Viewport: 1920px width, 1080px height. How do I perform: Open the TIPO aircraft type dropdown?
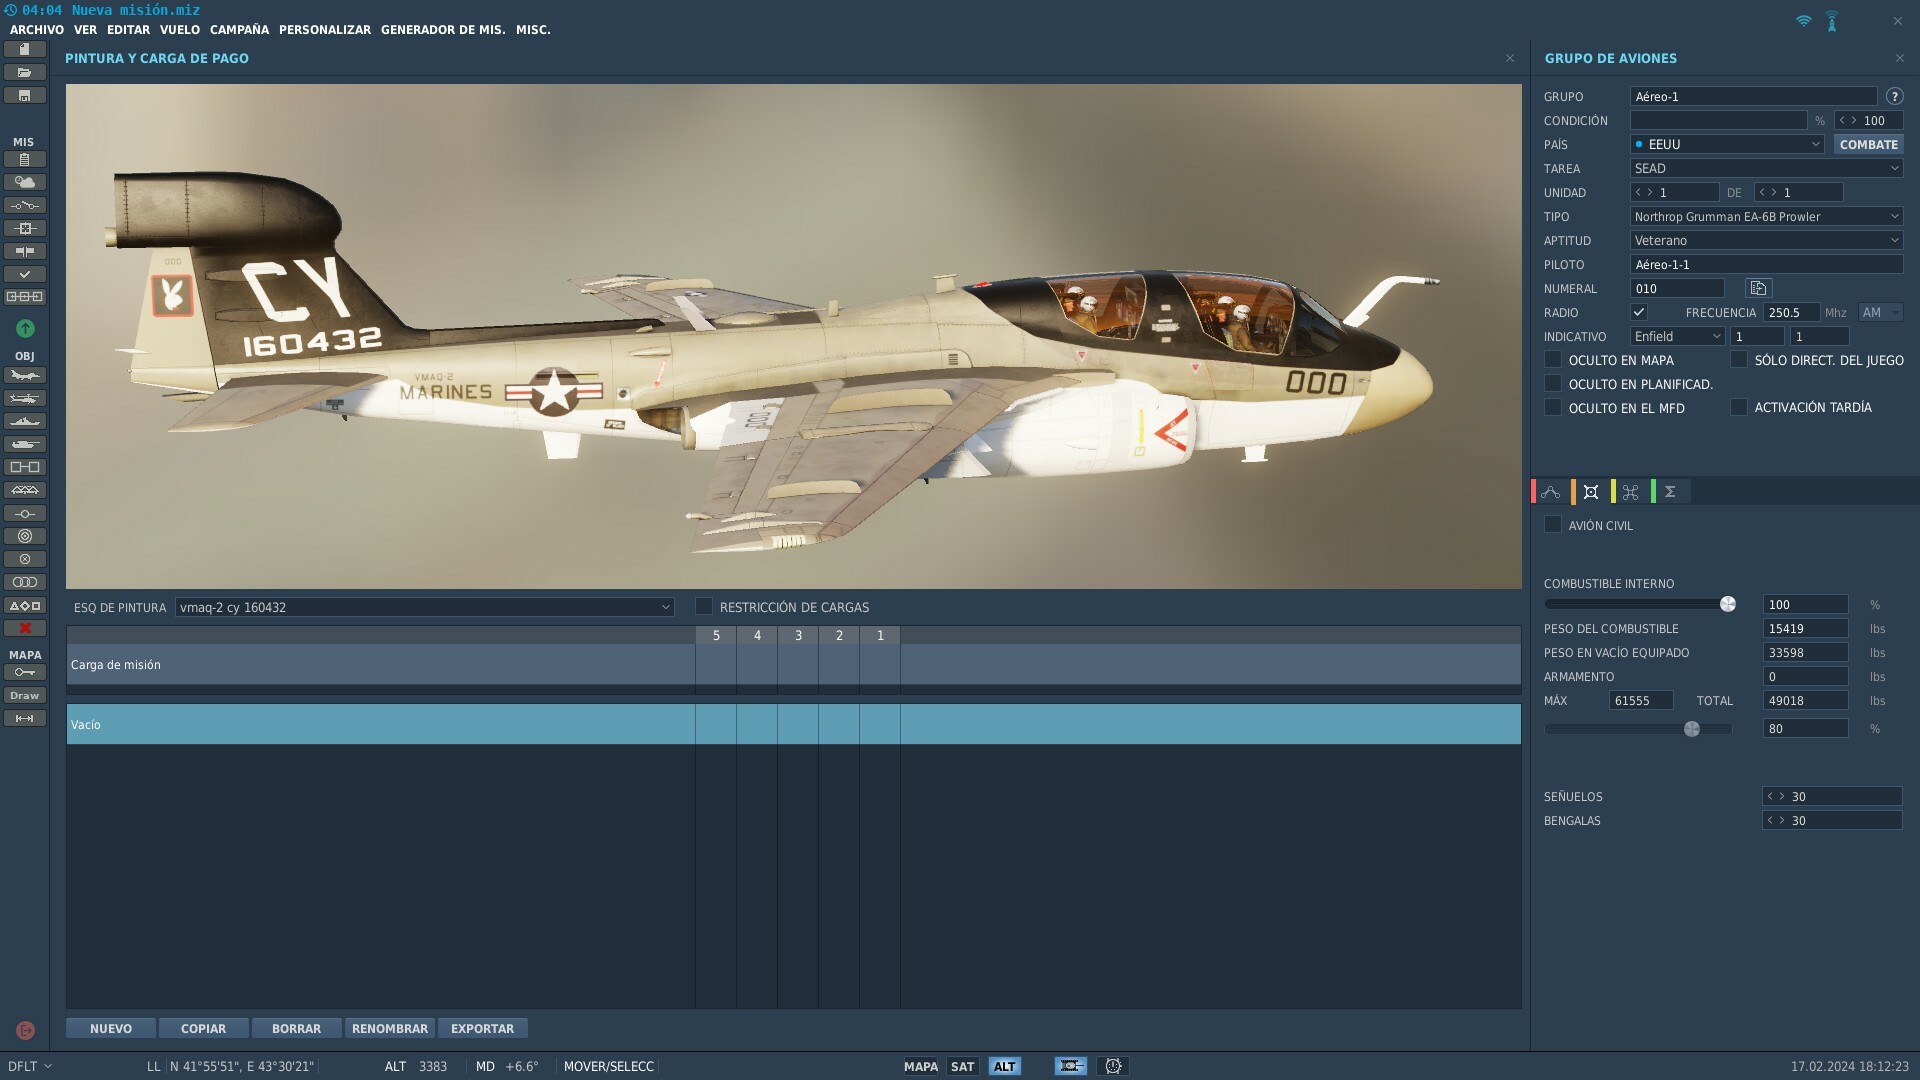(x=1766, y=216)
